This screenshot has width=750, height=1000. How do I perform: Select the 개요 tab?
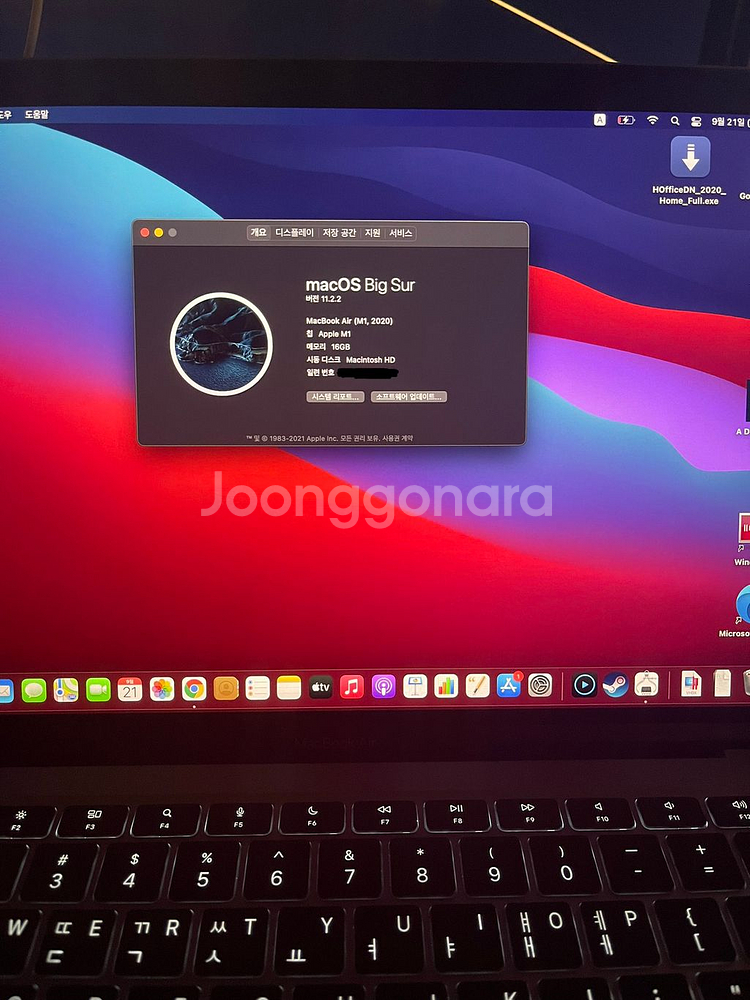[x=258, y=233]
